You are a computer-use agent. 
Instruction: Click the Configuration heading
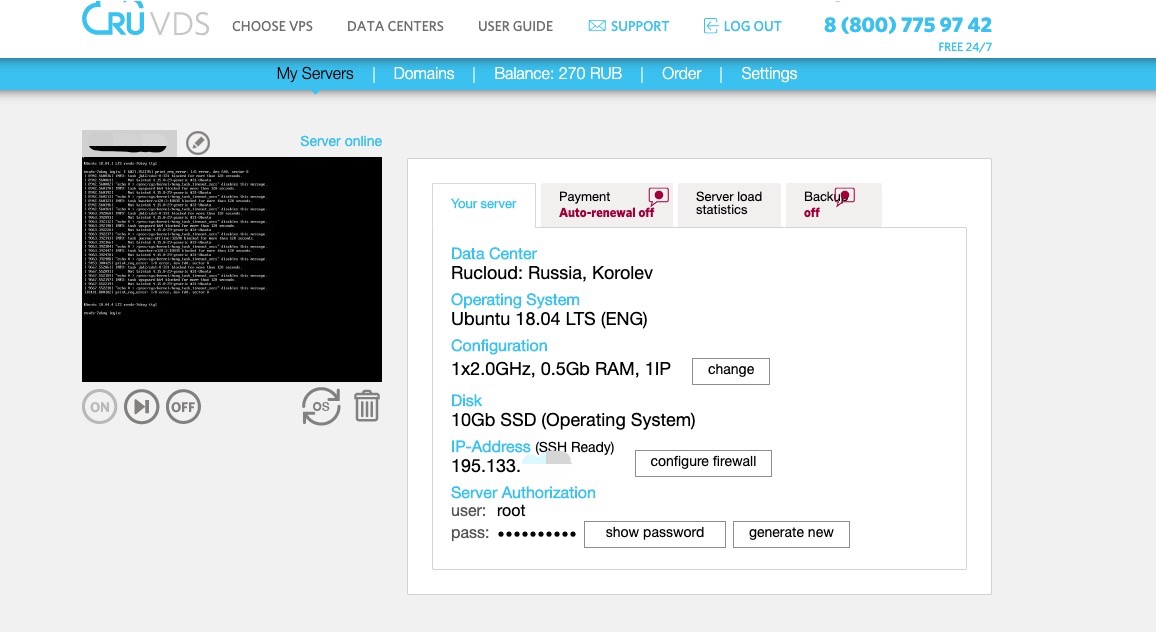coord(499,346)
